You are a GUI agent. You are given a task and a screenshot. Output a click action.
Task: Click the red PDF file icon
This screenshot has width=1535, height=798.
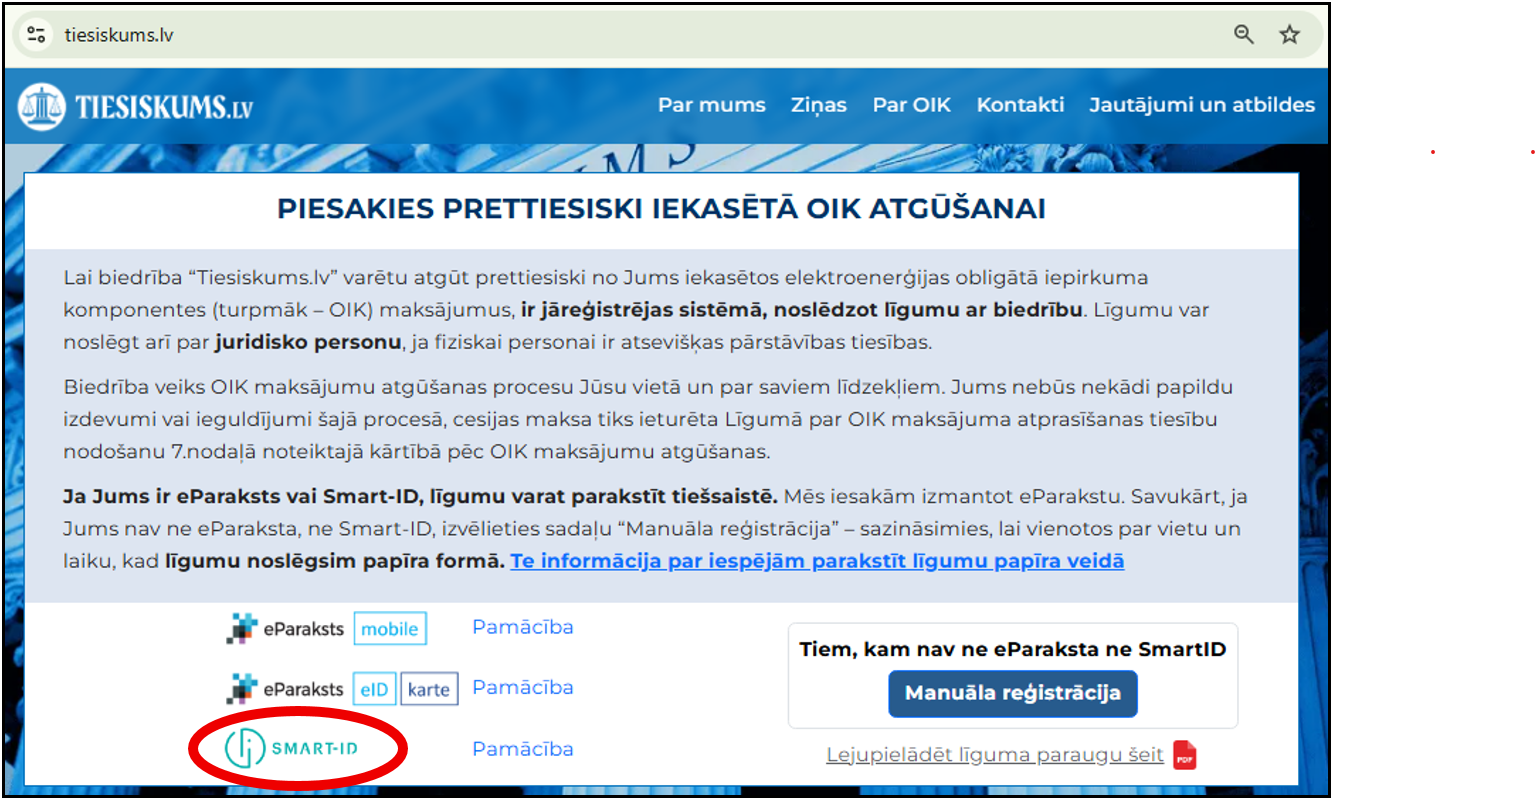pyautogui.click(x=1184, y=755)
